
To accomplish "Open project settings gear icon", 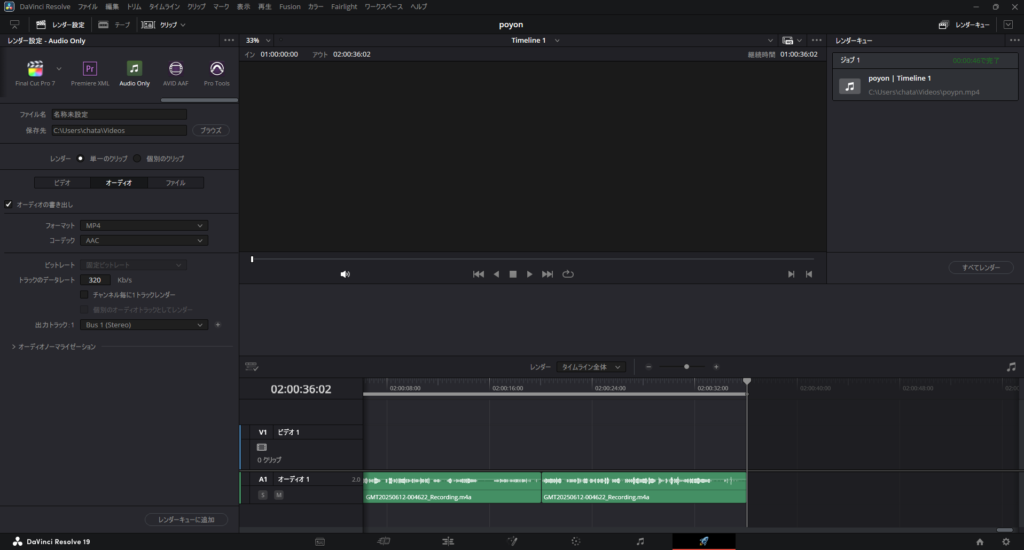I will tap(1006, 541).
